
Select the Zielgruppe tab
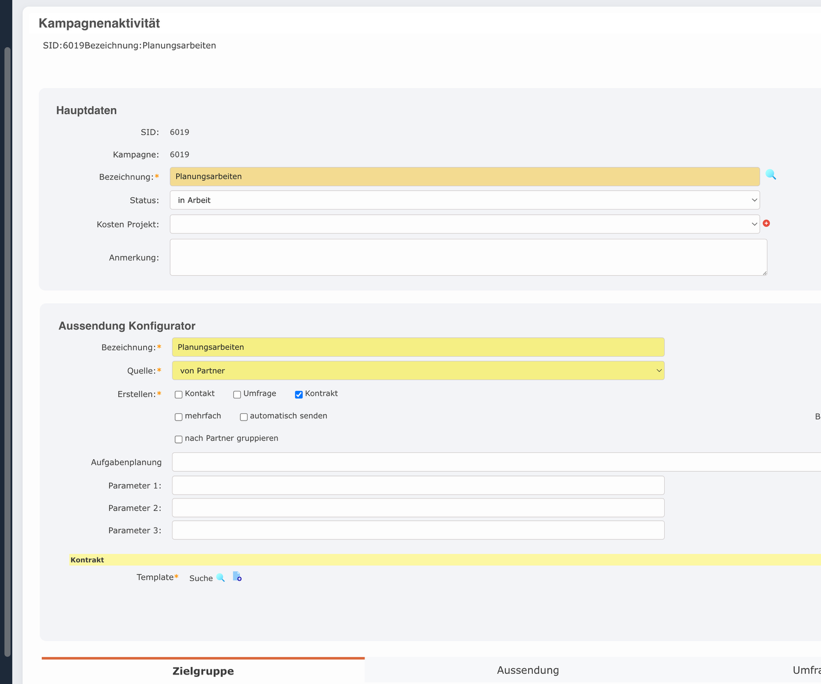coord(201,671)
